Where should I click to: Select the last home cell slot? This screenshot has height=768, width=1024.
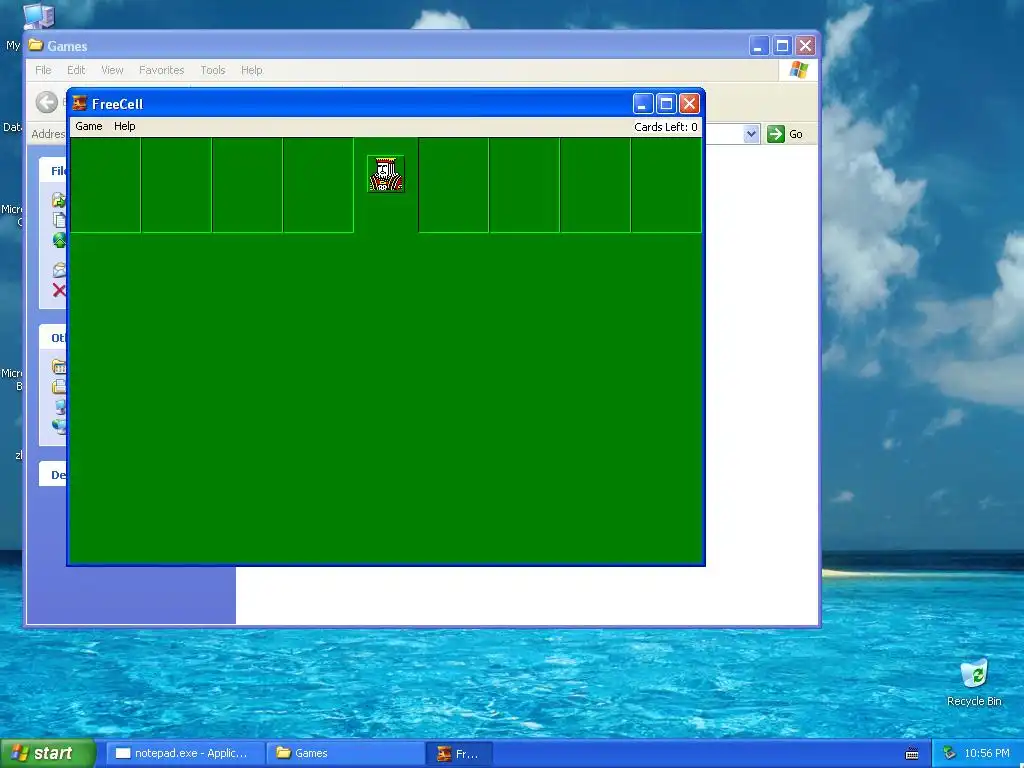coord(666,185)
